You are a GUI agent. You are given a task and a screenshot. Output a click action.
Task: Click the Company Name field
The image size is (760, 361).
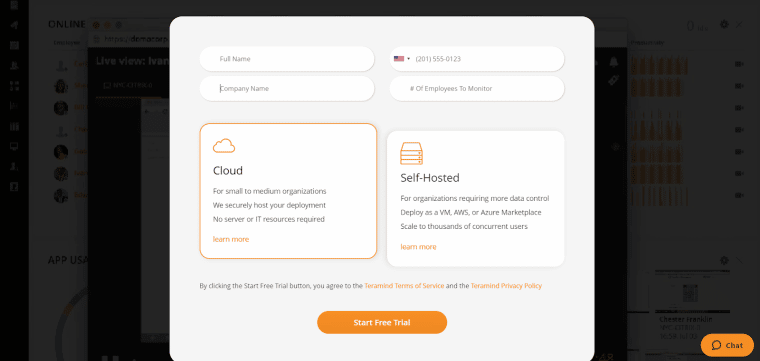coord(287,89)
